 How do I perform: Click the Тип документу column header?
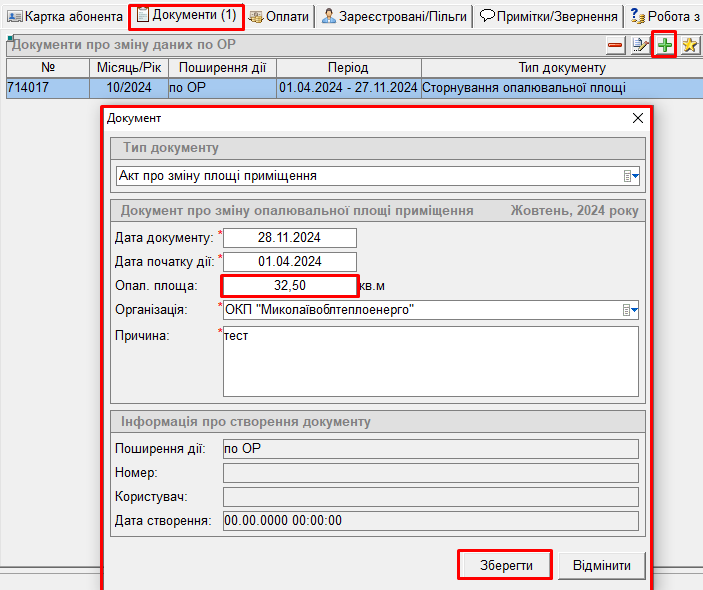click(561, 67)
